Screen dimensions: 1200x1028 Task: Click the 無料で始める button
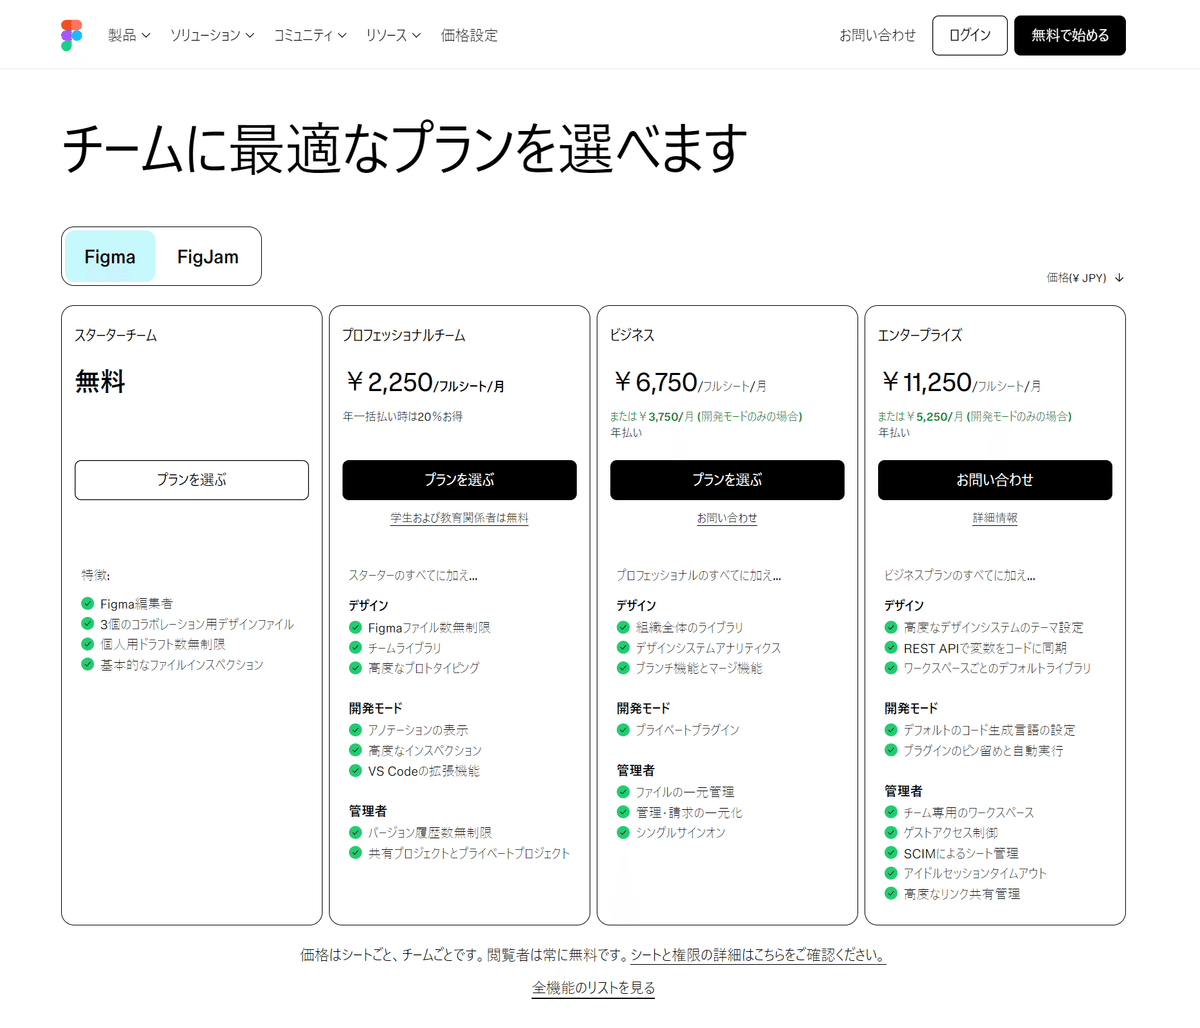(1070, 35)
